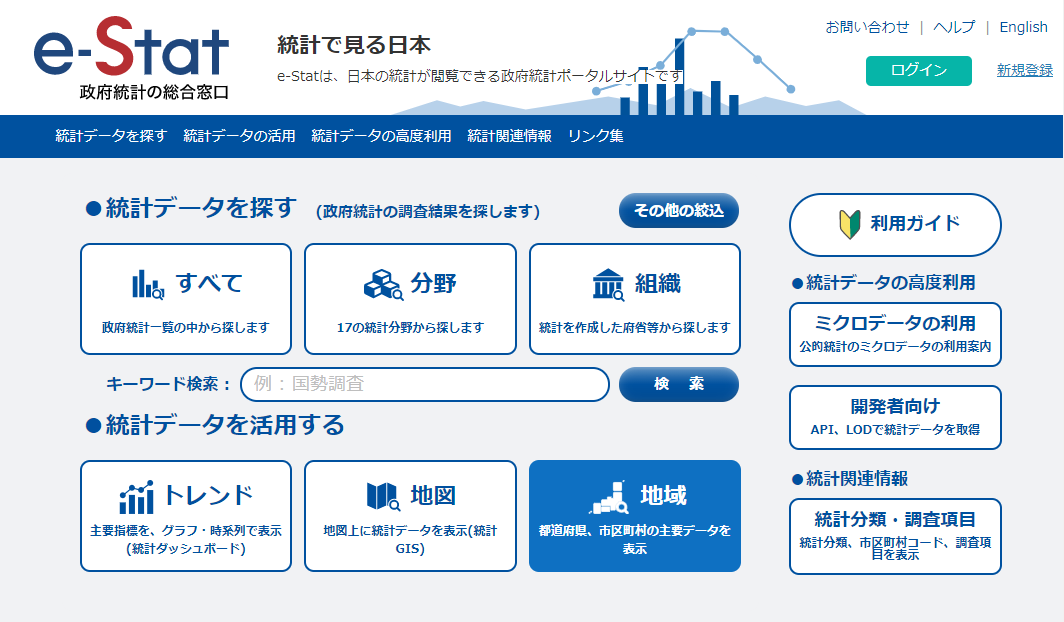The image size is (1064, 622).
Task: Follow the 新規登録 link
Action: [1024, 70]
